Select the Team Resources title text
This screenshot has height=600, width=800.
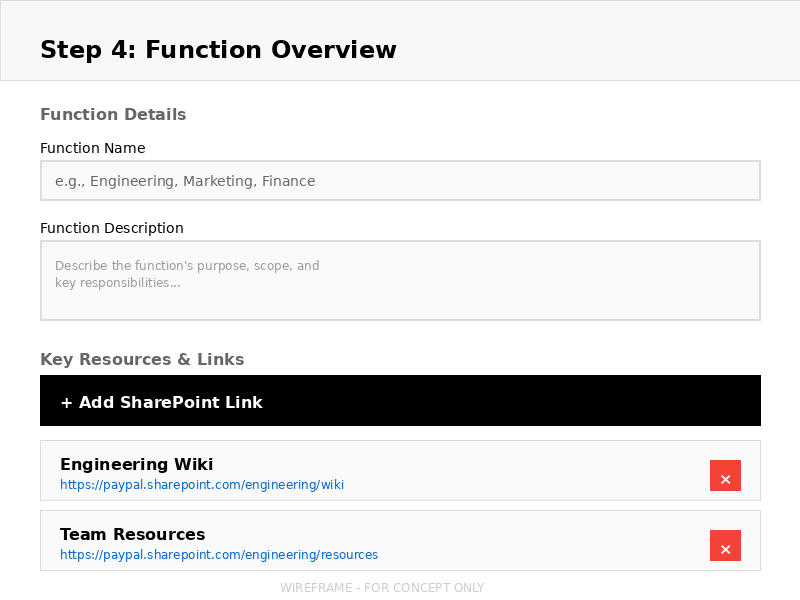[132, 534]
